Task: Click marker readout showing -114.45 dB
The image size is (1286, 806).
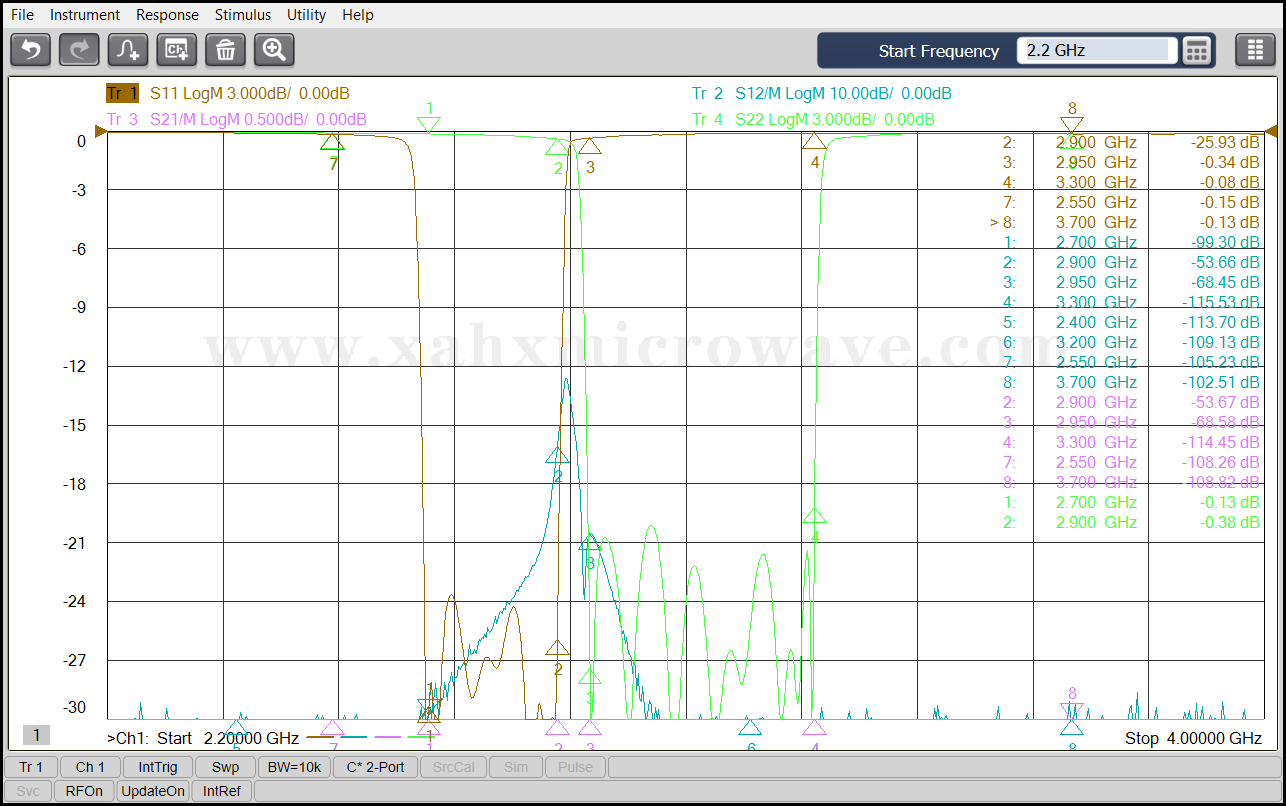Action: 1131,442
